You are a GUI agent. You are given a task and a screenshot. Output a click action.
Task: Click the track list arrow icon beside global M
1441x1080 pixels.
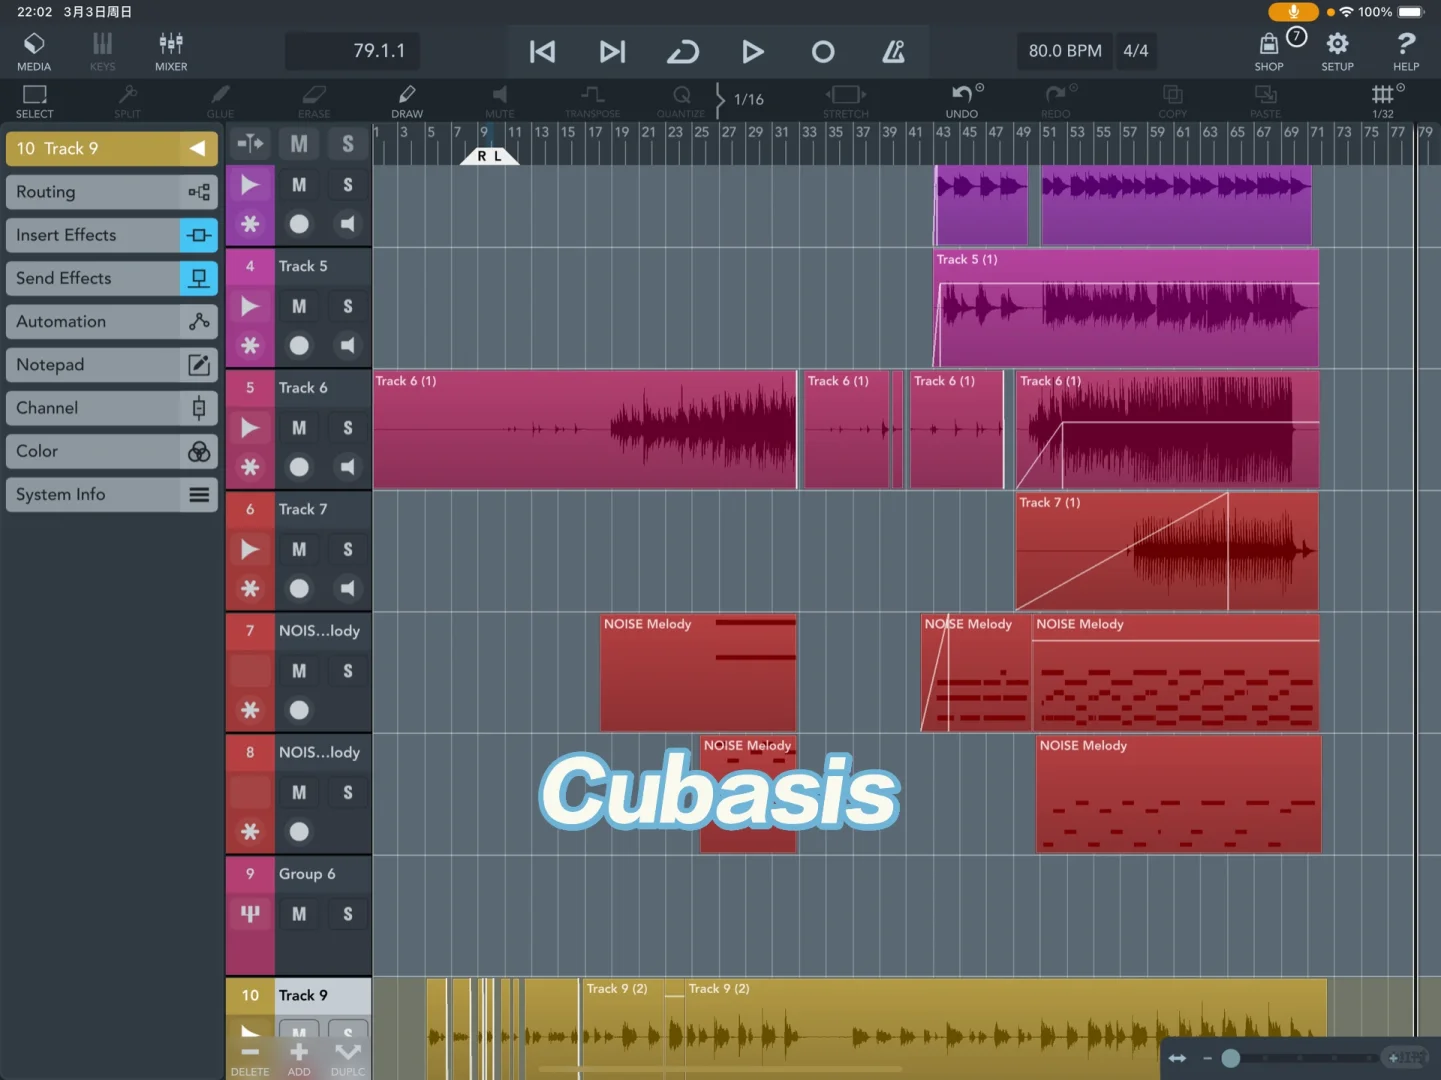tap(250, 144)
